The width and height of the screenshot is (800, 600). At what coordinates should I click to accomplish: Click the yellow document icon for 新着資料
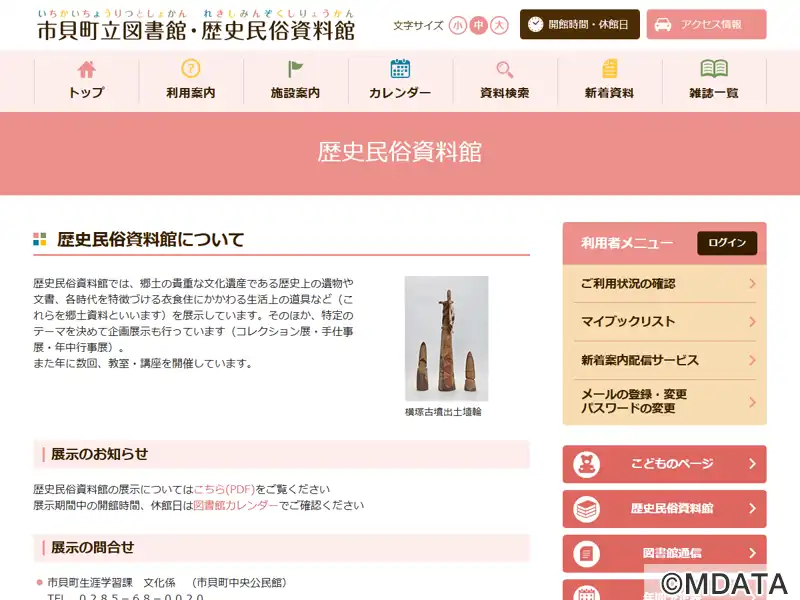(609, 69)
